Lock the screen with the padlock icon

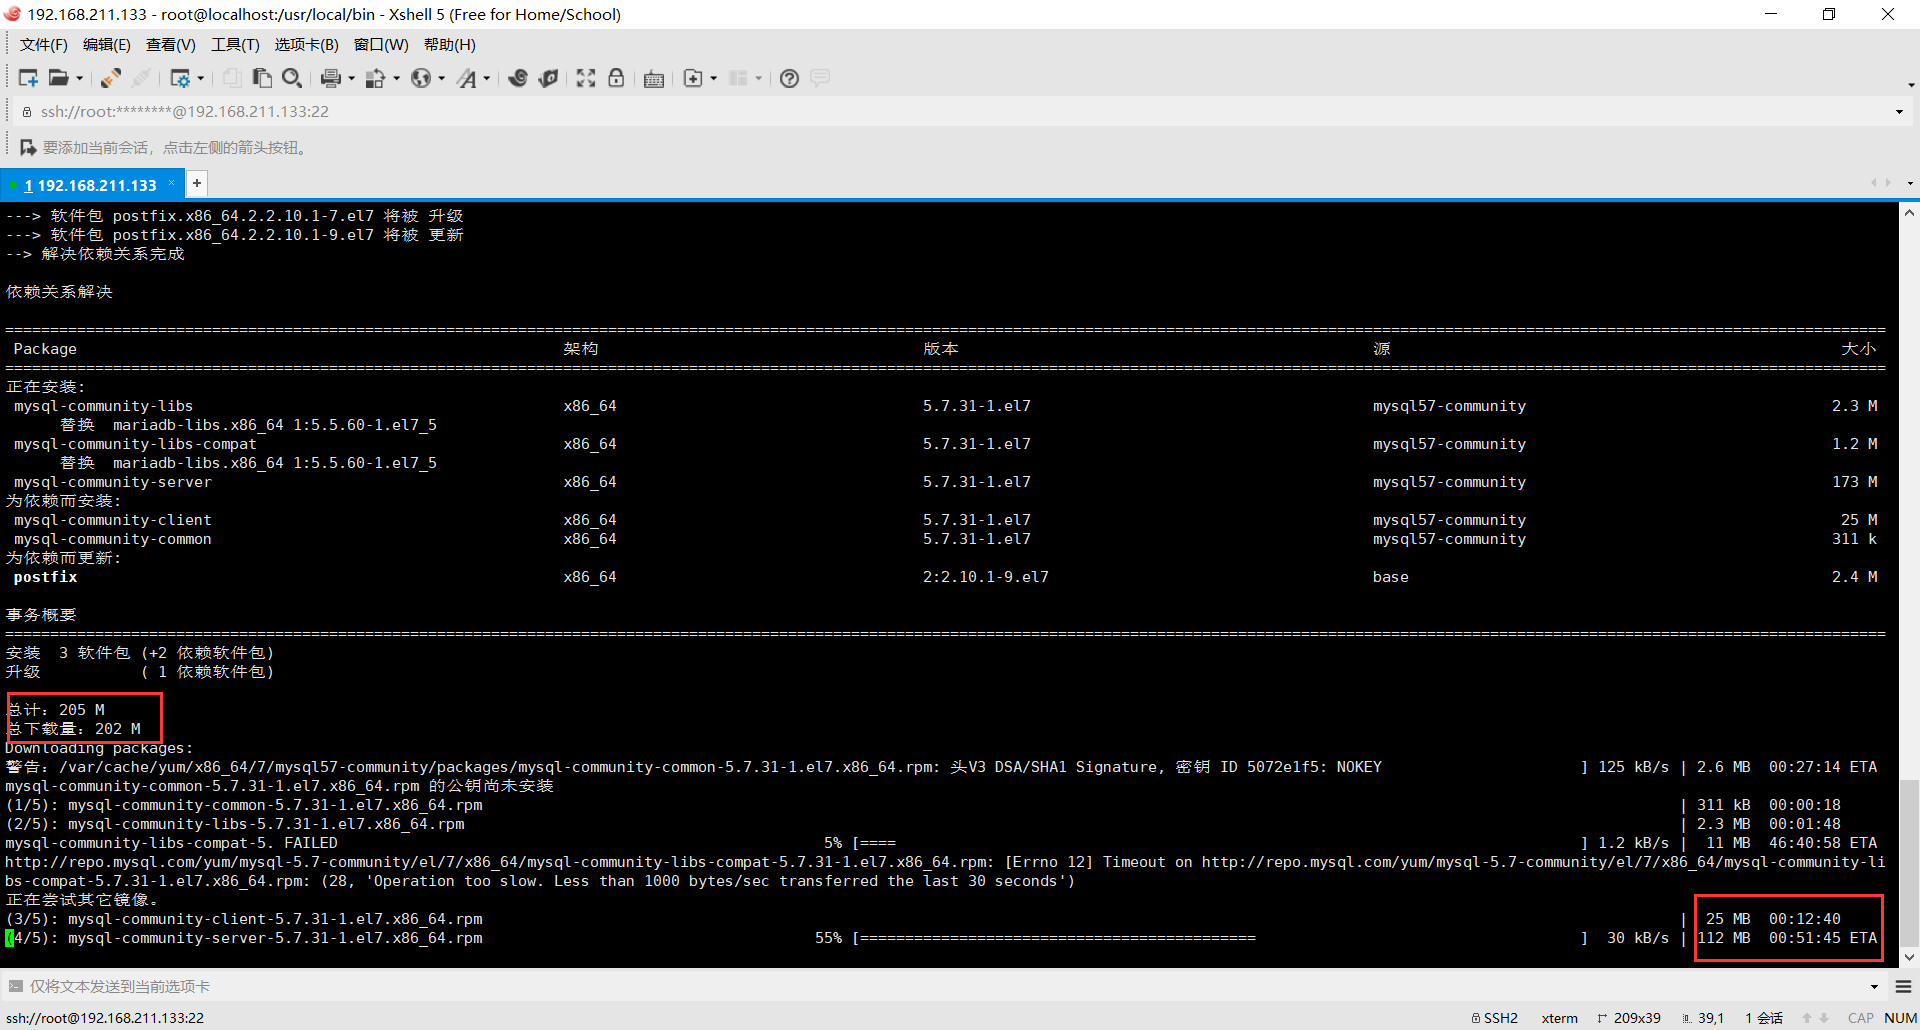[616, 78]
